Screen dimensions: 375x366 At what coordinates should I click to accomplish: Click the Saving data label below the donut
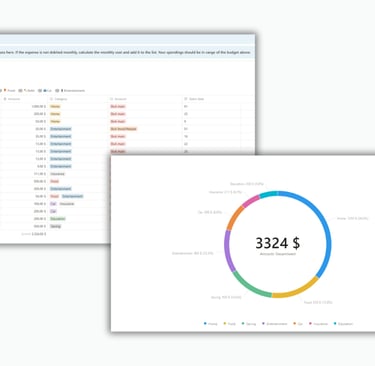[x=226, y=297]
